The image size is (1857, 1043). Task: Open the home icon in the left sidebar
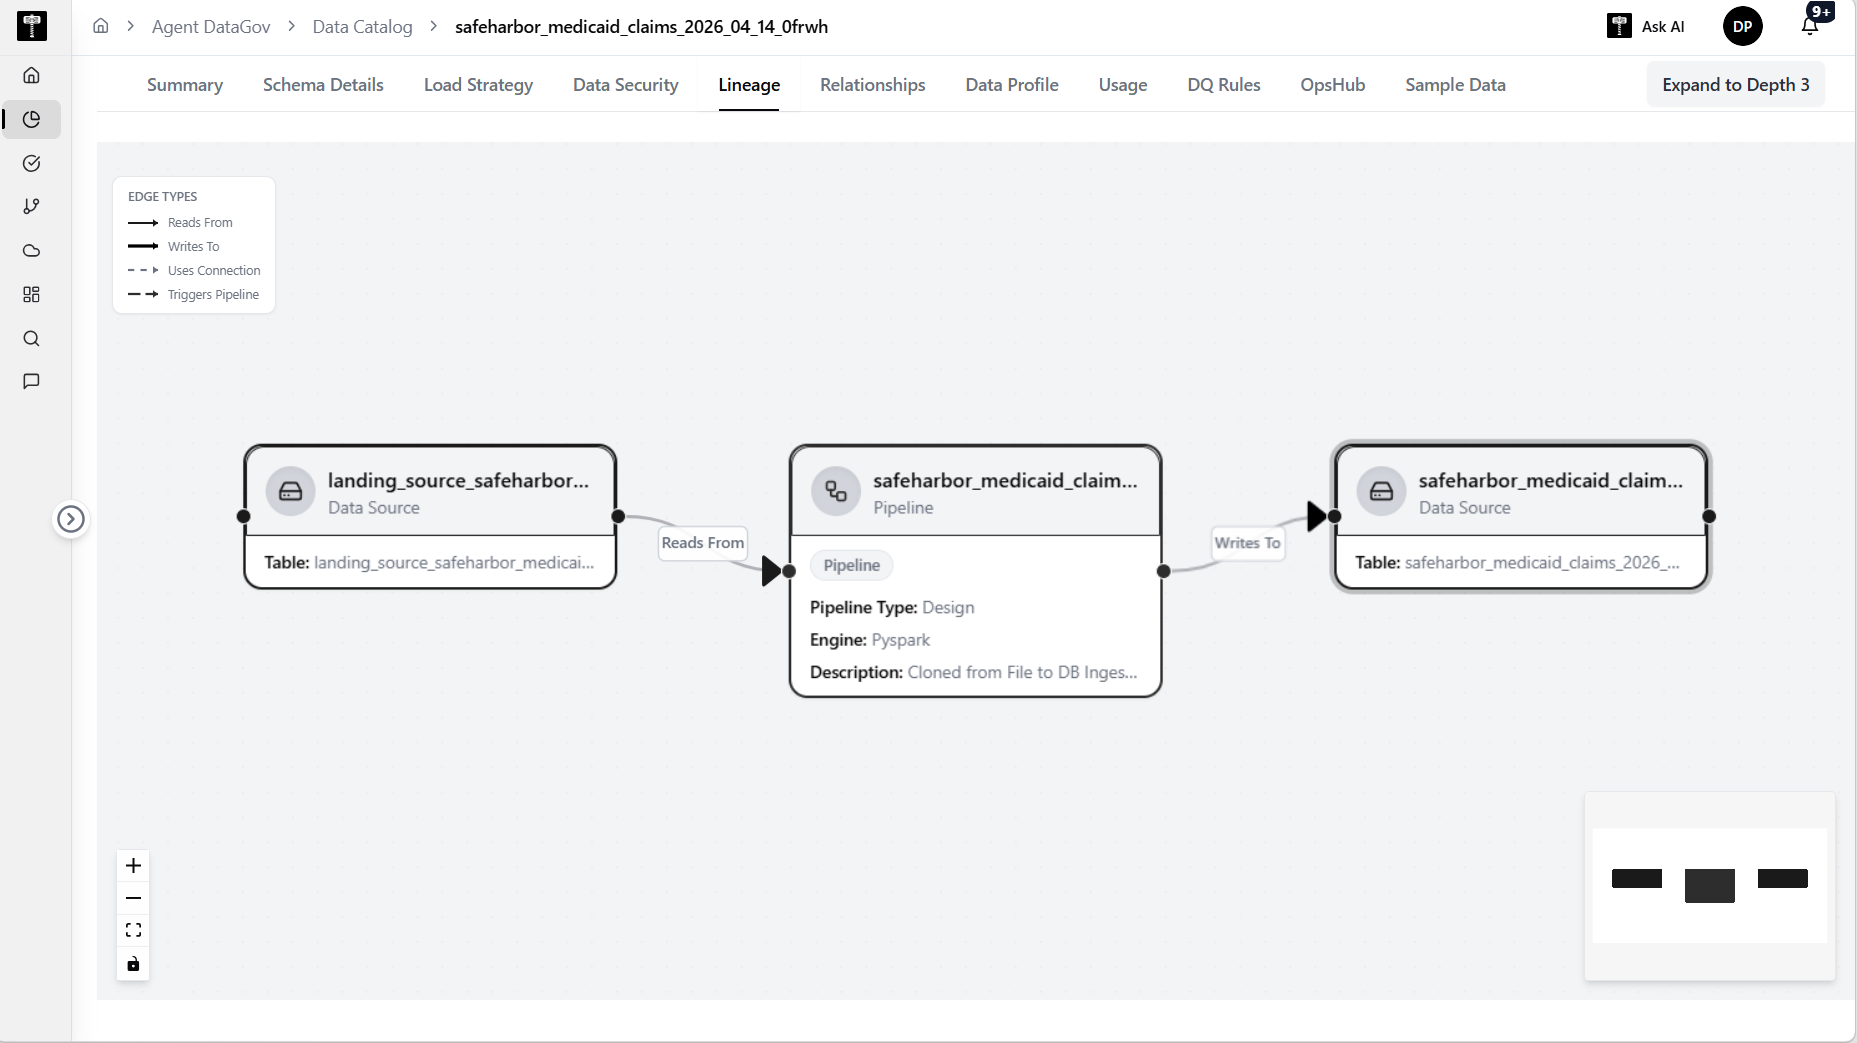[x=32, y=75]
